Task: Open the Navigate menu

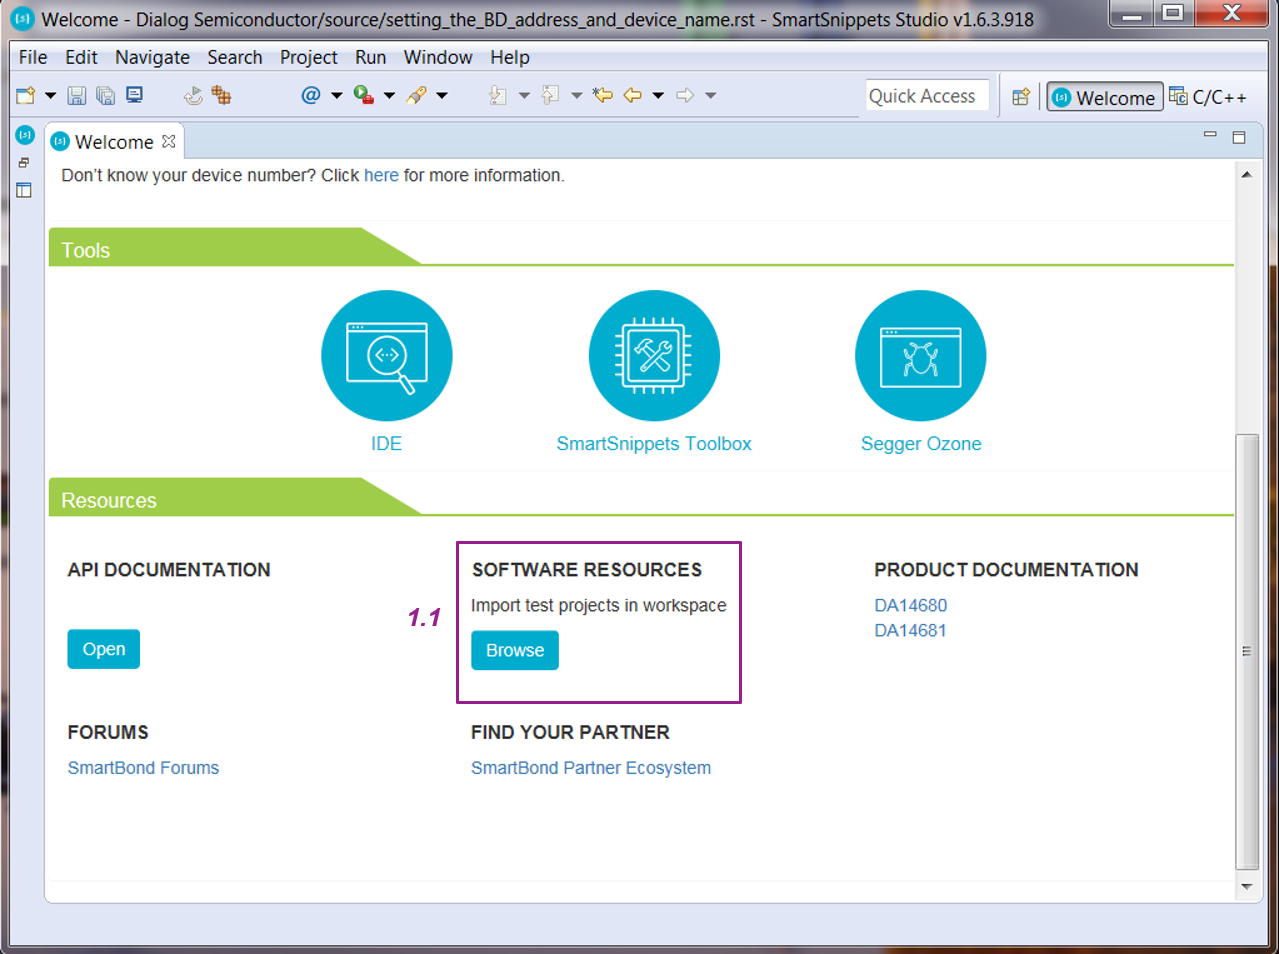Action: (x=152, y=57)
